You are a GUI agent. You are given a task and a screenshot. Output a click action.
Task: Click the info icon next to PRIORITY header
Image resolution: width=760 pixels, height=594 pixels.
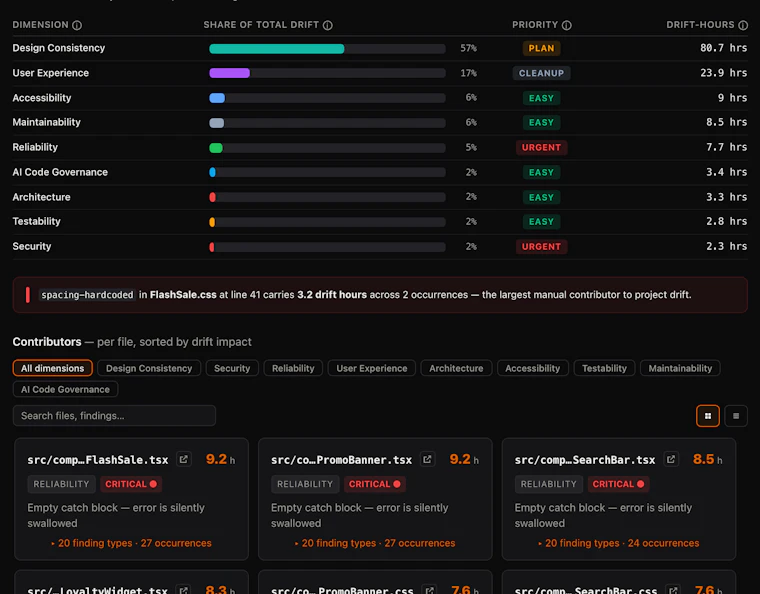[x=566, y=25]
